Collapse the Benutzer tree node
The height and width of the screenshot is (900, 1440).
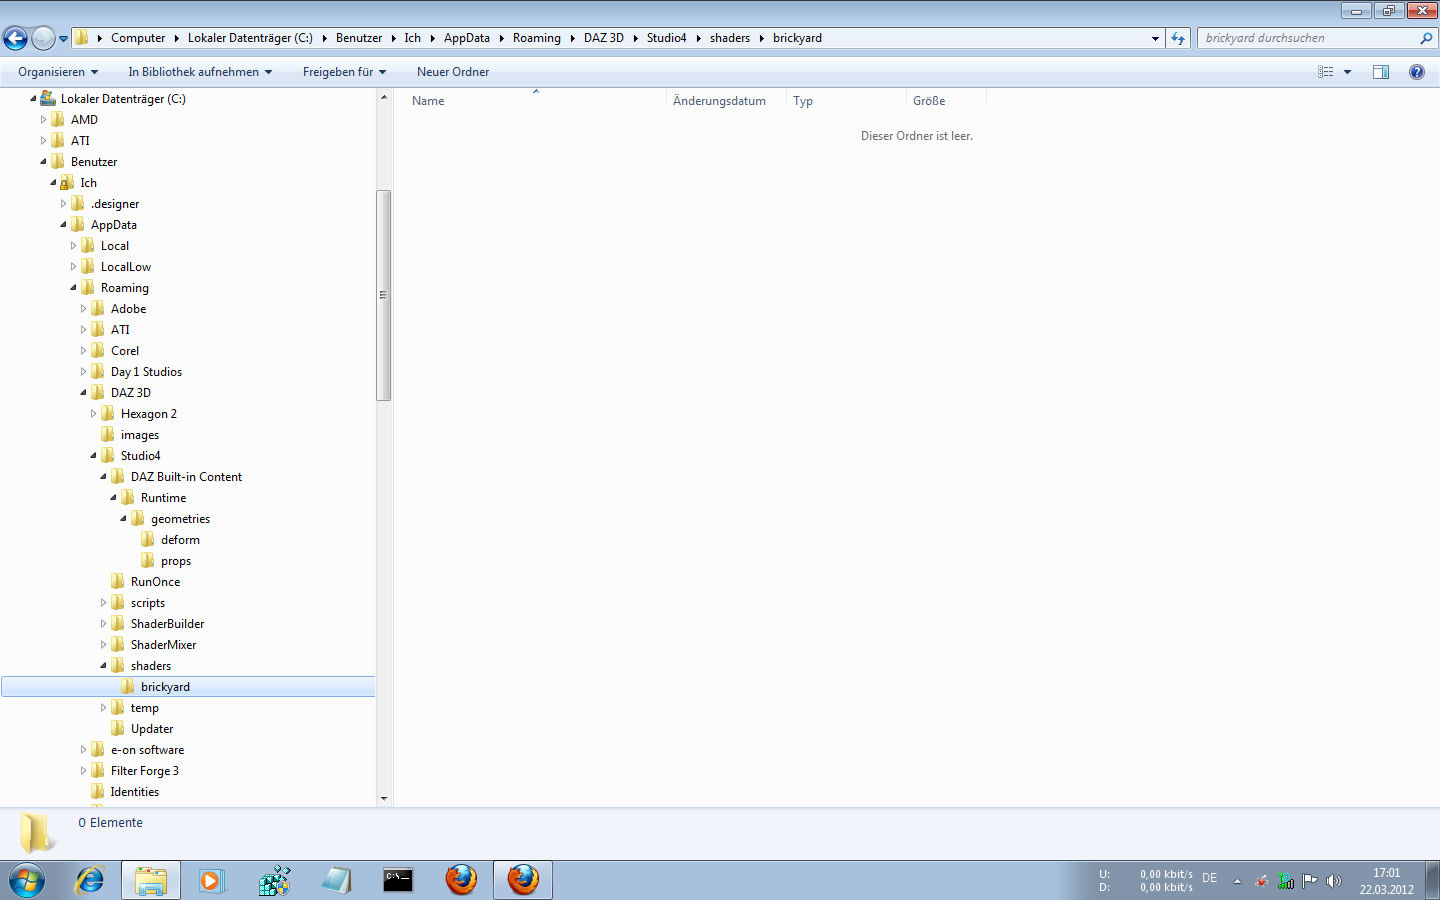[43, 161]
